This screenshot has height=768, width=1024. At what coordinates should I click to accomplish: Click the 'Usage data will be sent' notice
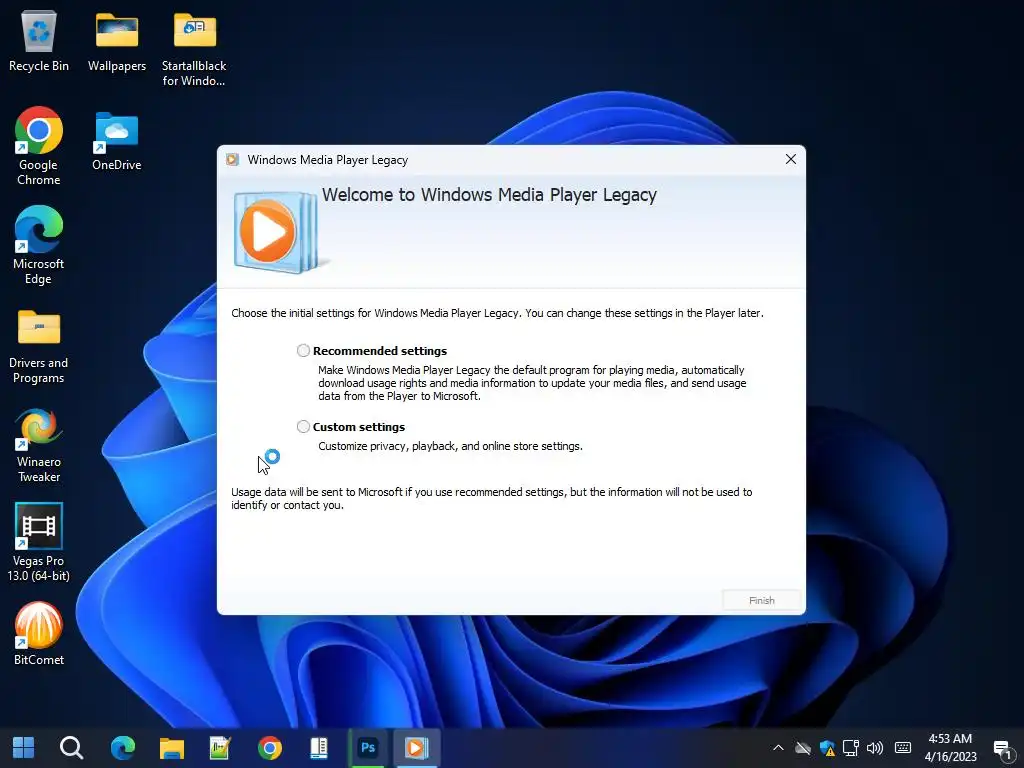tap(492, 498)
